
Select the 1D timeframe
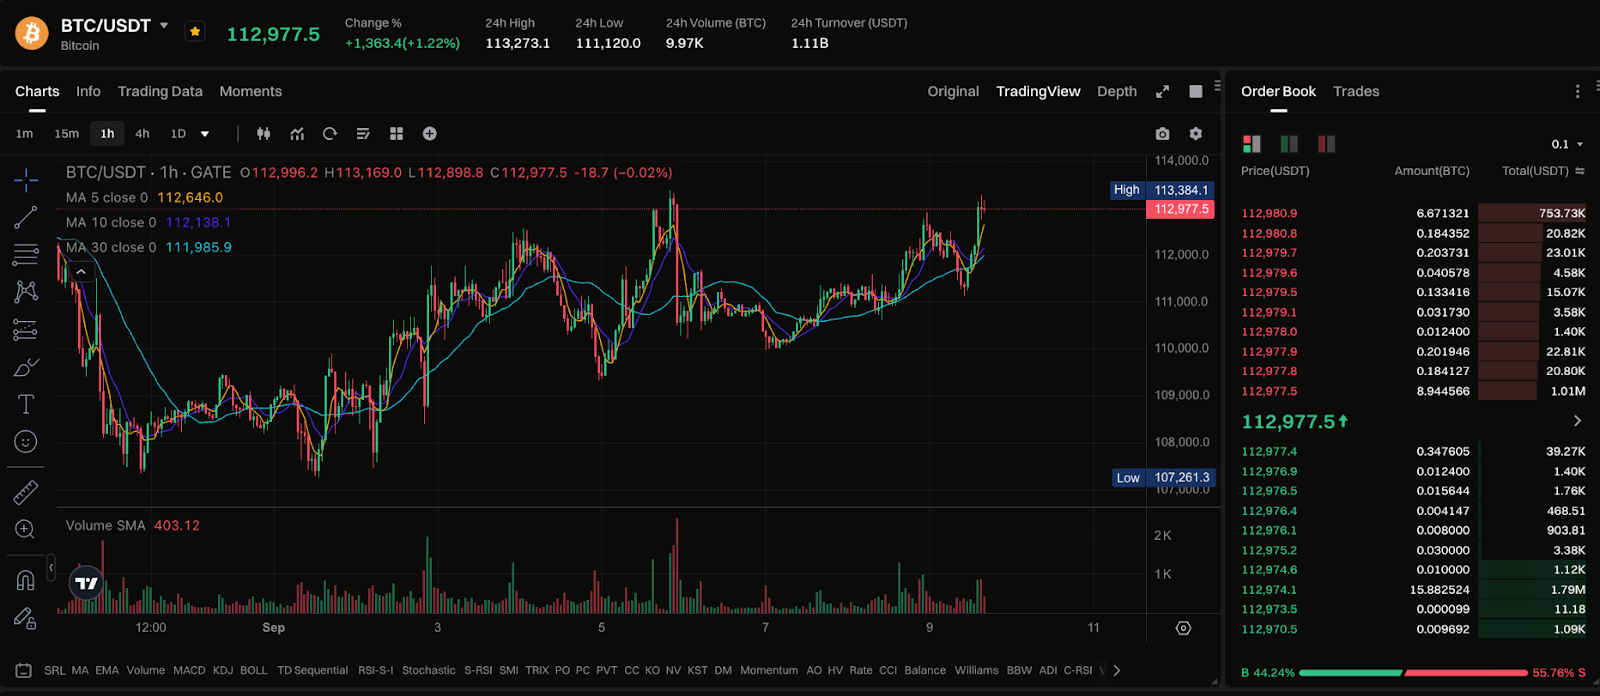tap(178, 134)
